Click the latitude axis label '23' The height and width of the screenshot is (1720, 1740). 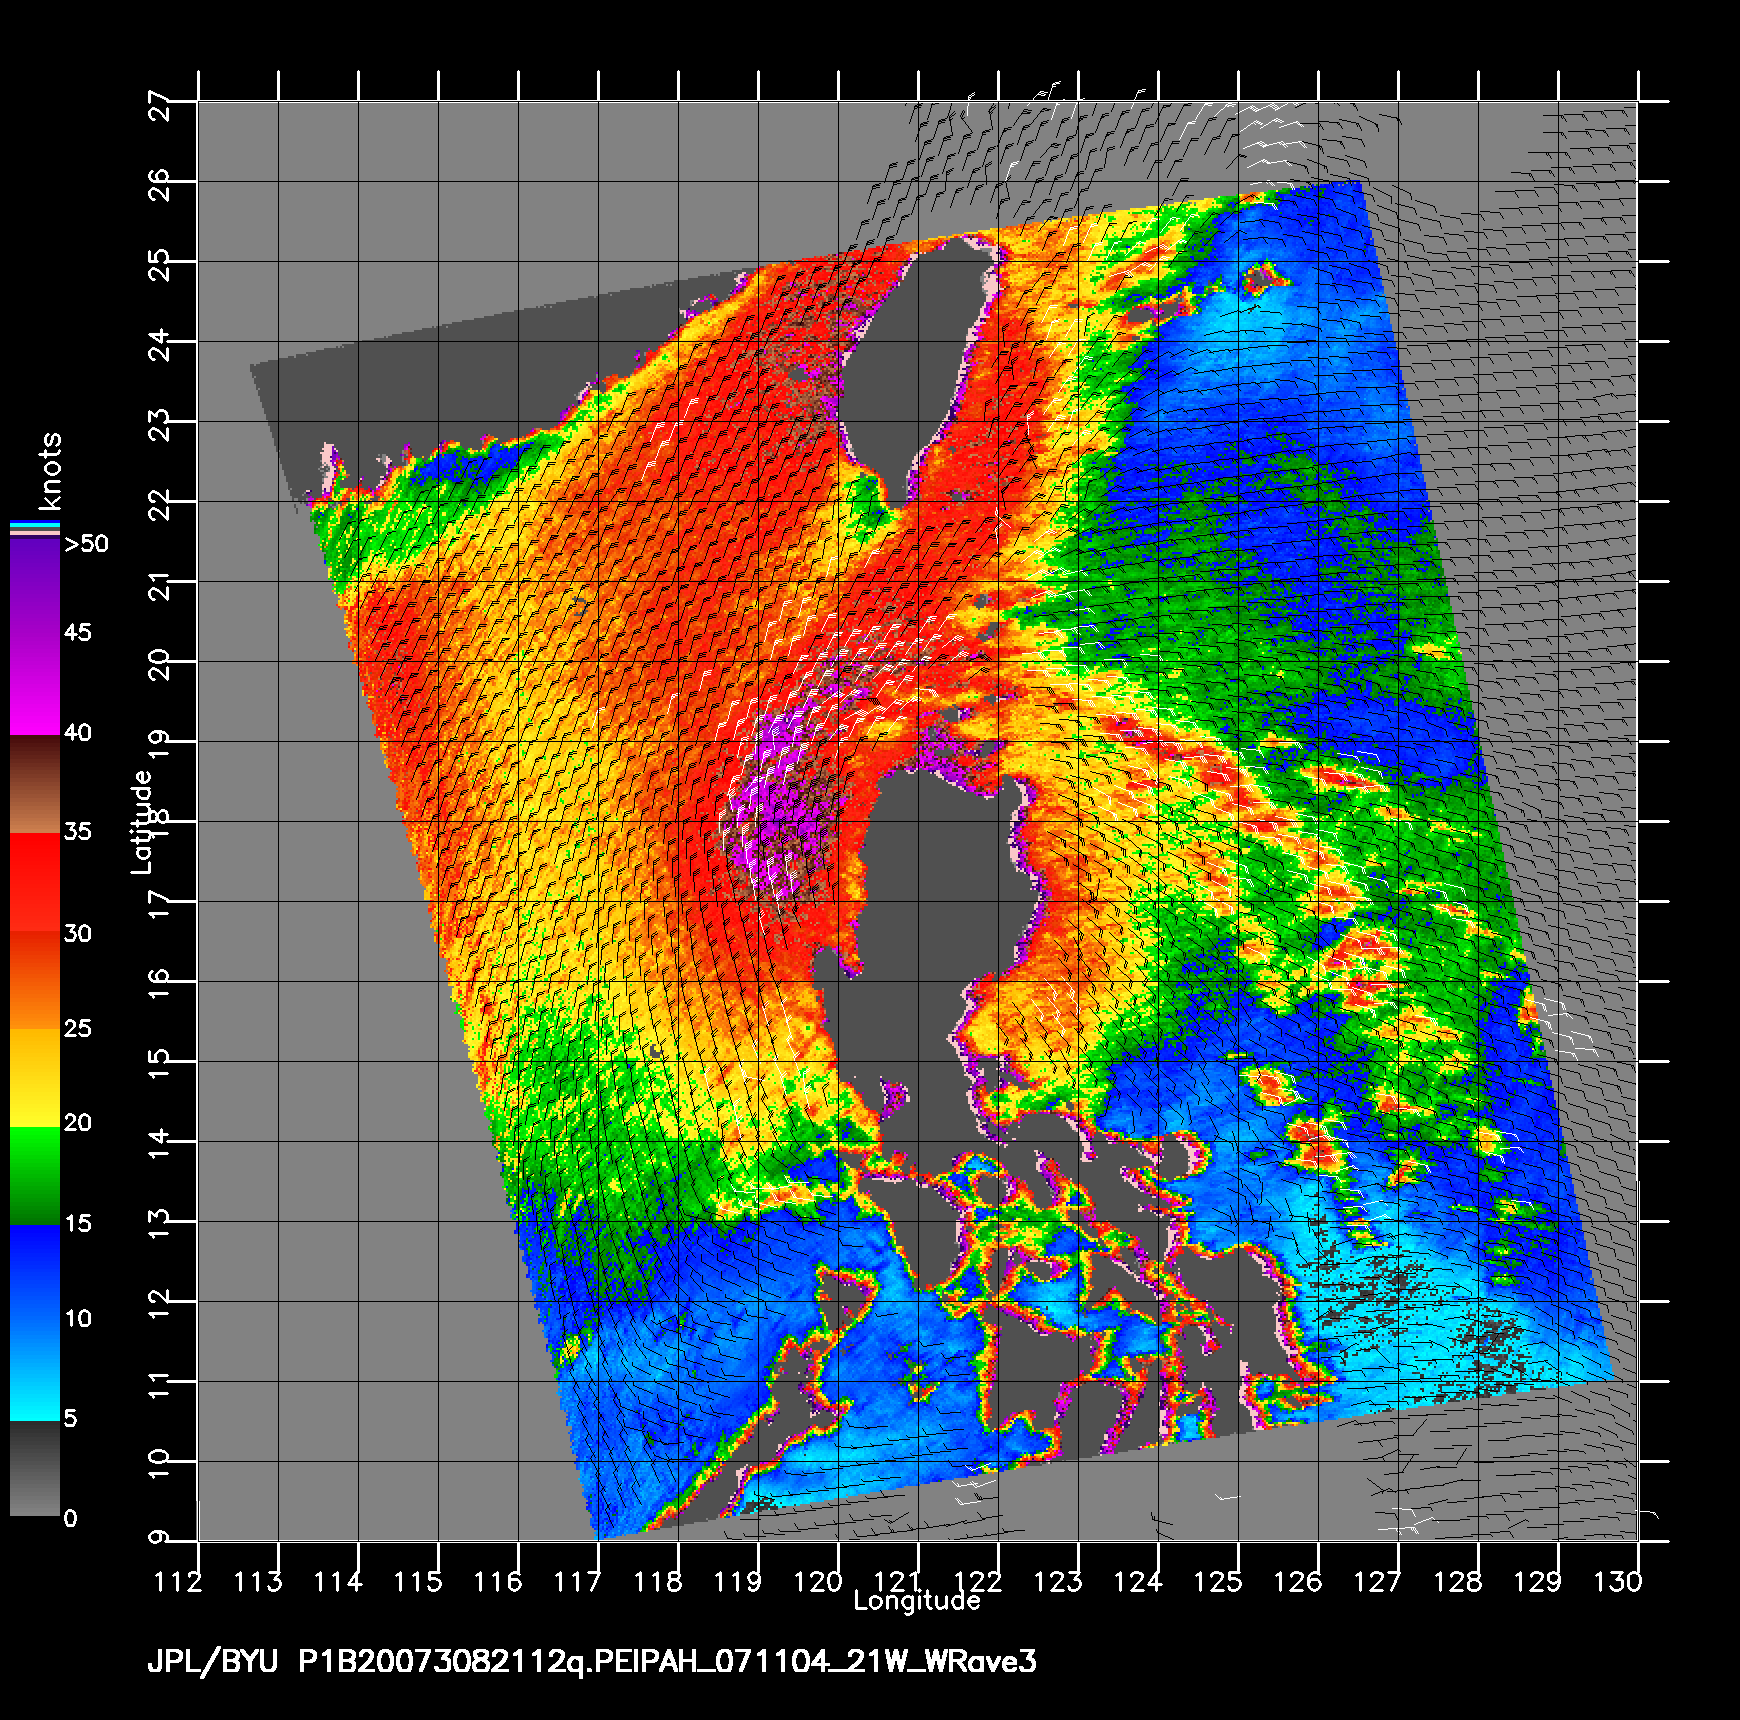(160, 425)
